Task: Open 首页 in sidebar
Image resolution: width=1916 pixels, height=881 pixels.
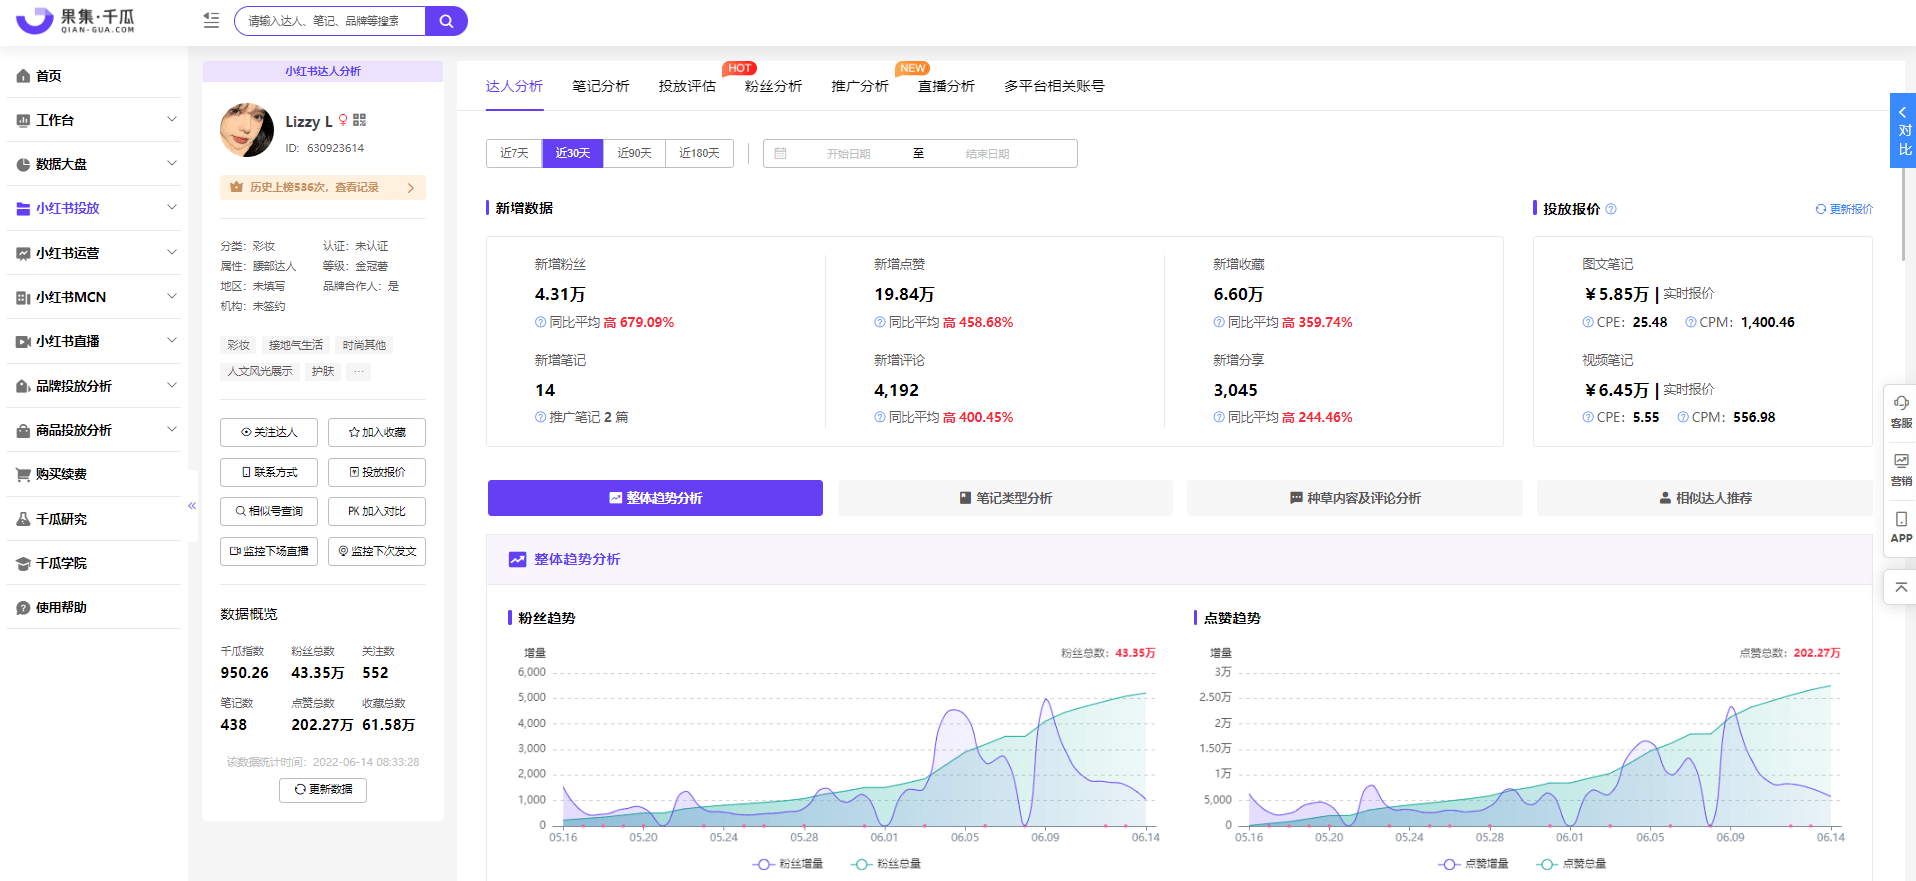Action: [x=94, y=76]
